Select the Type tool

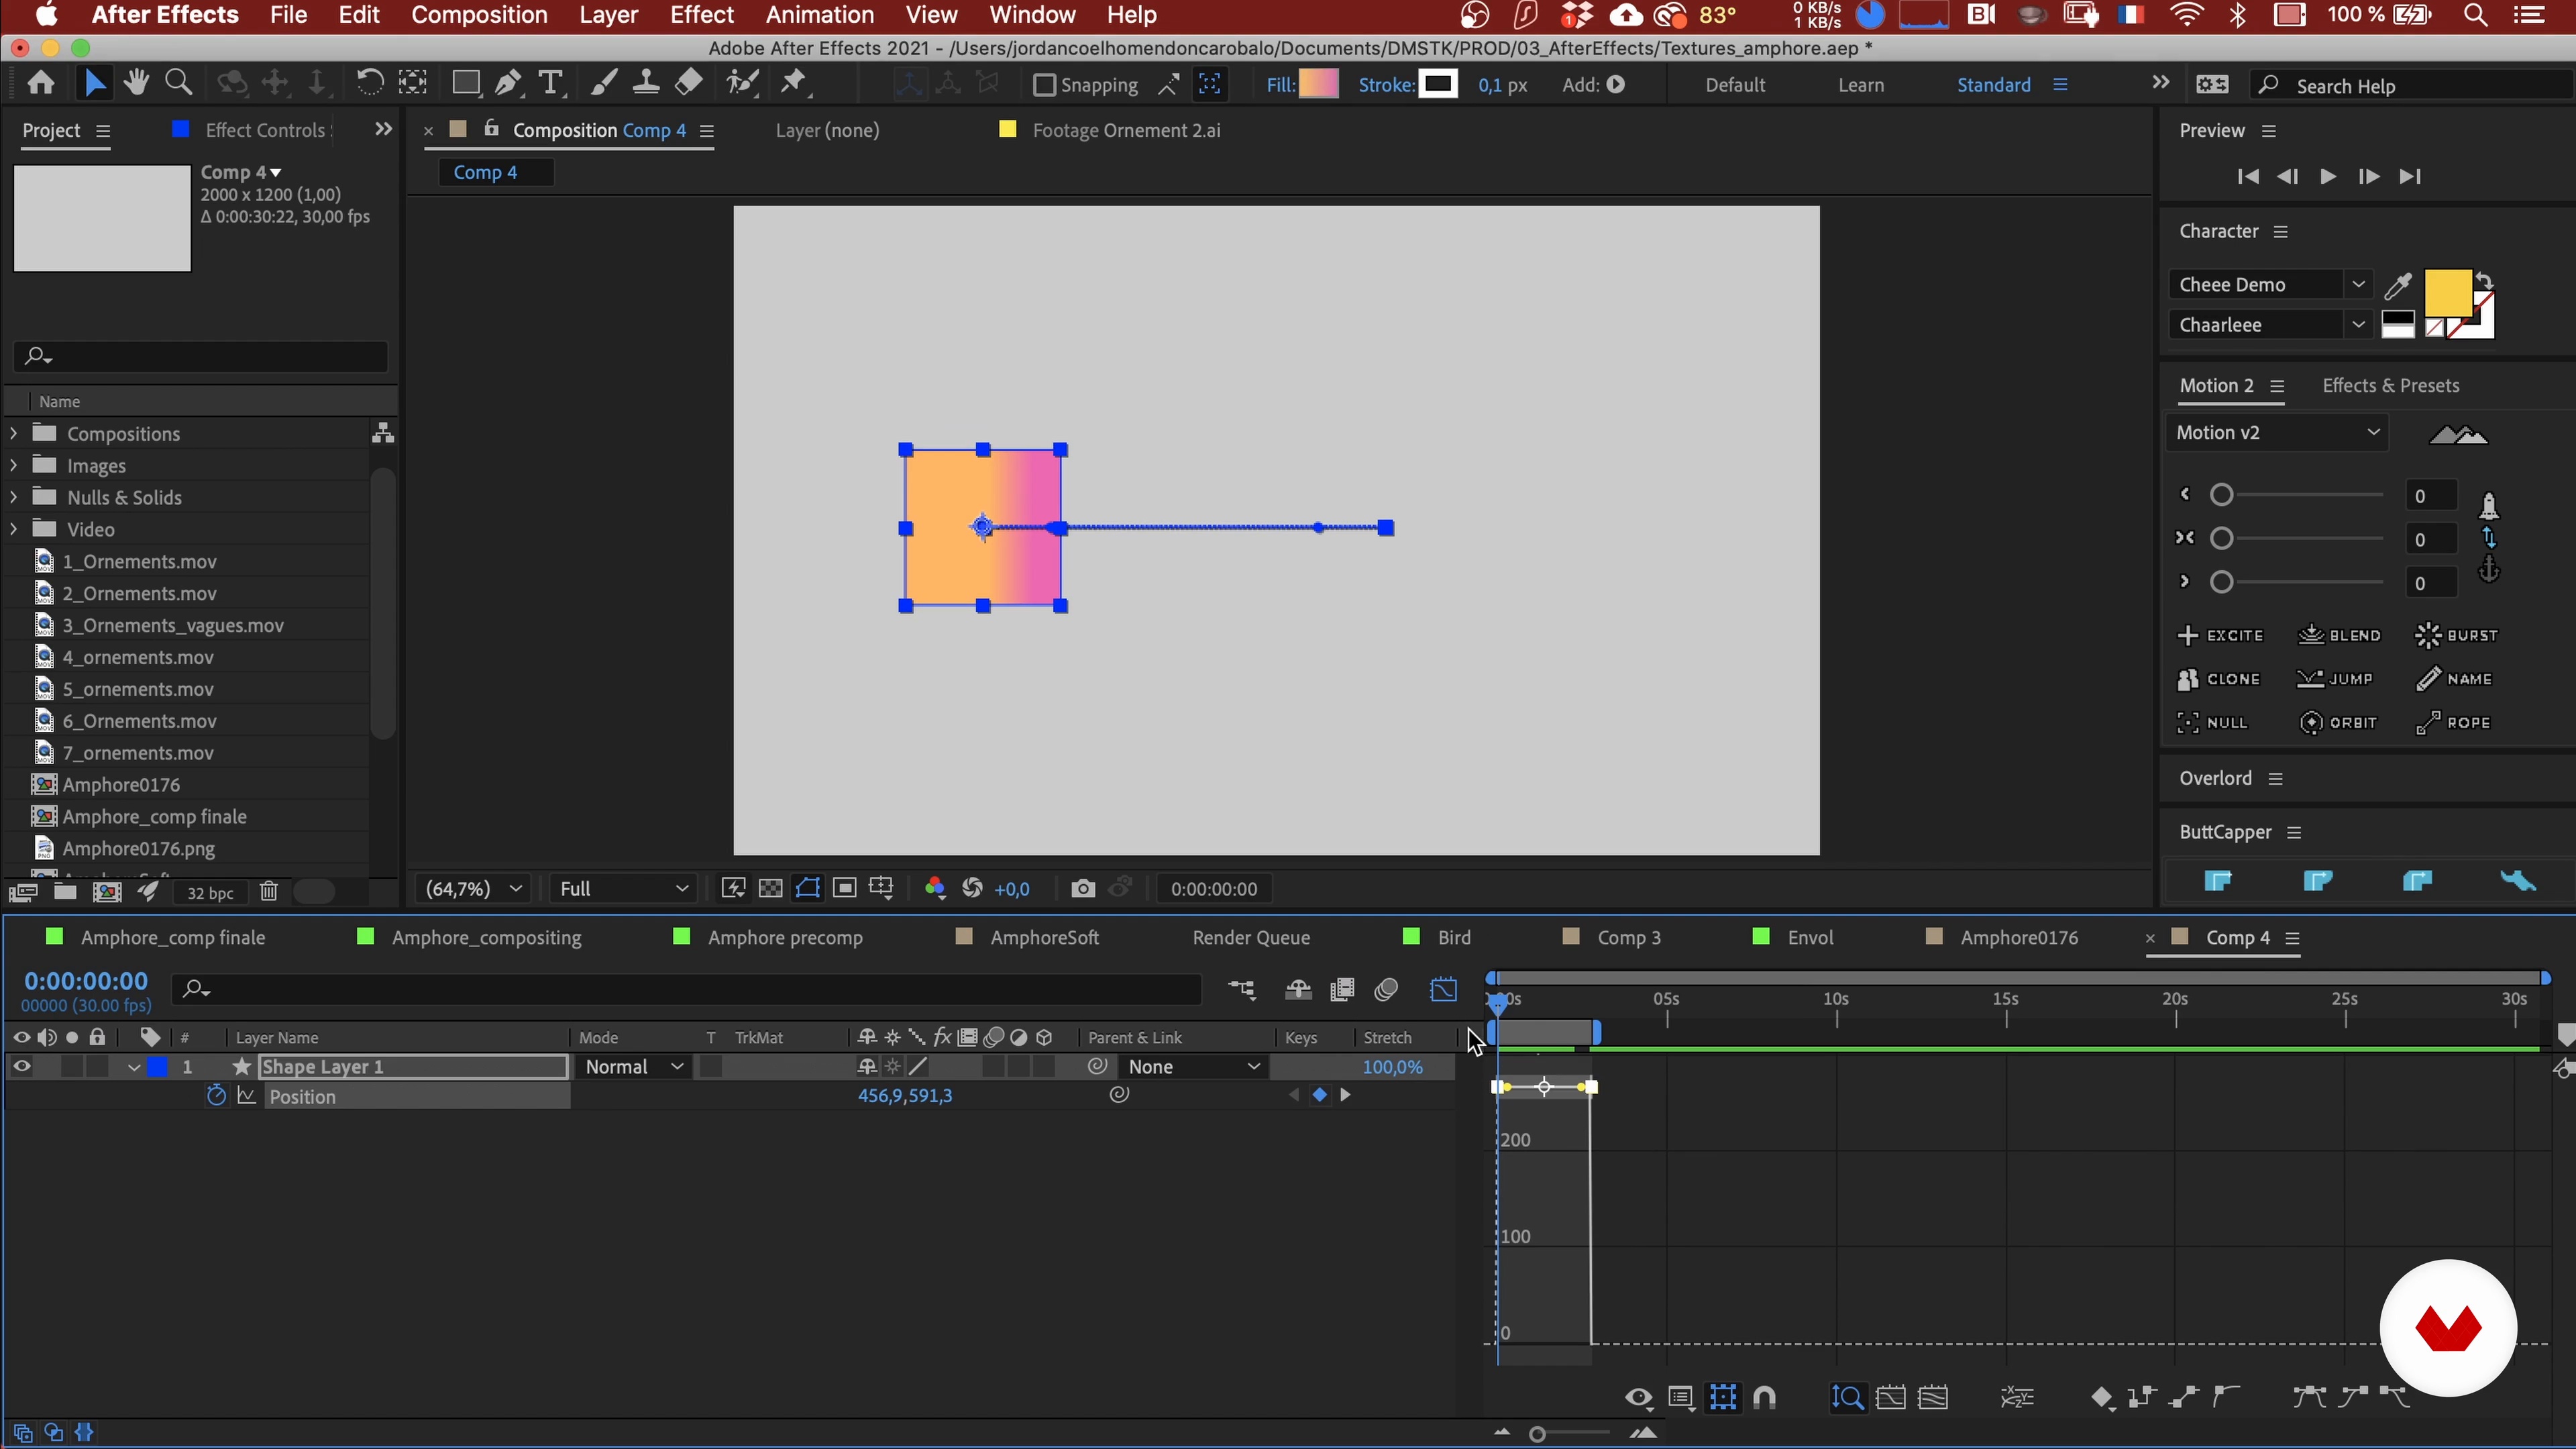(550, 83)
